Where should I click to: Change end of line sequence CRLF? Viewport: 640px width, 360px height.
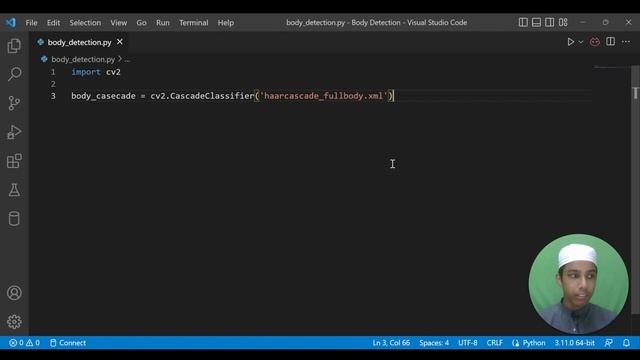tap(494, 343)
